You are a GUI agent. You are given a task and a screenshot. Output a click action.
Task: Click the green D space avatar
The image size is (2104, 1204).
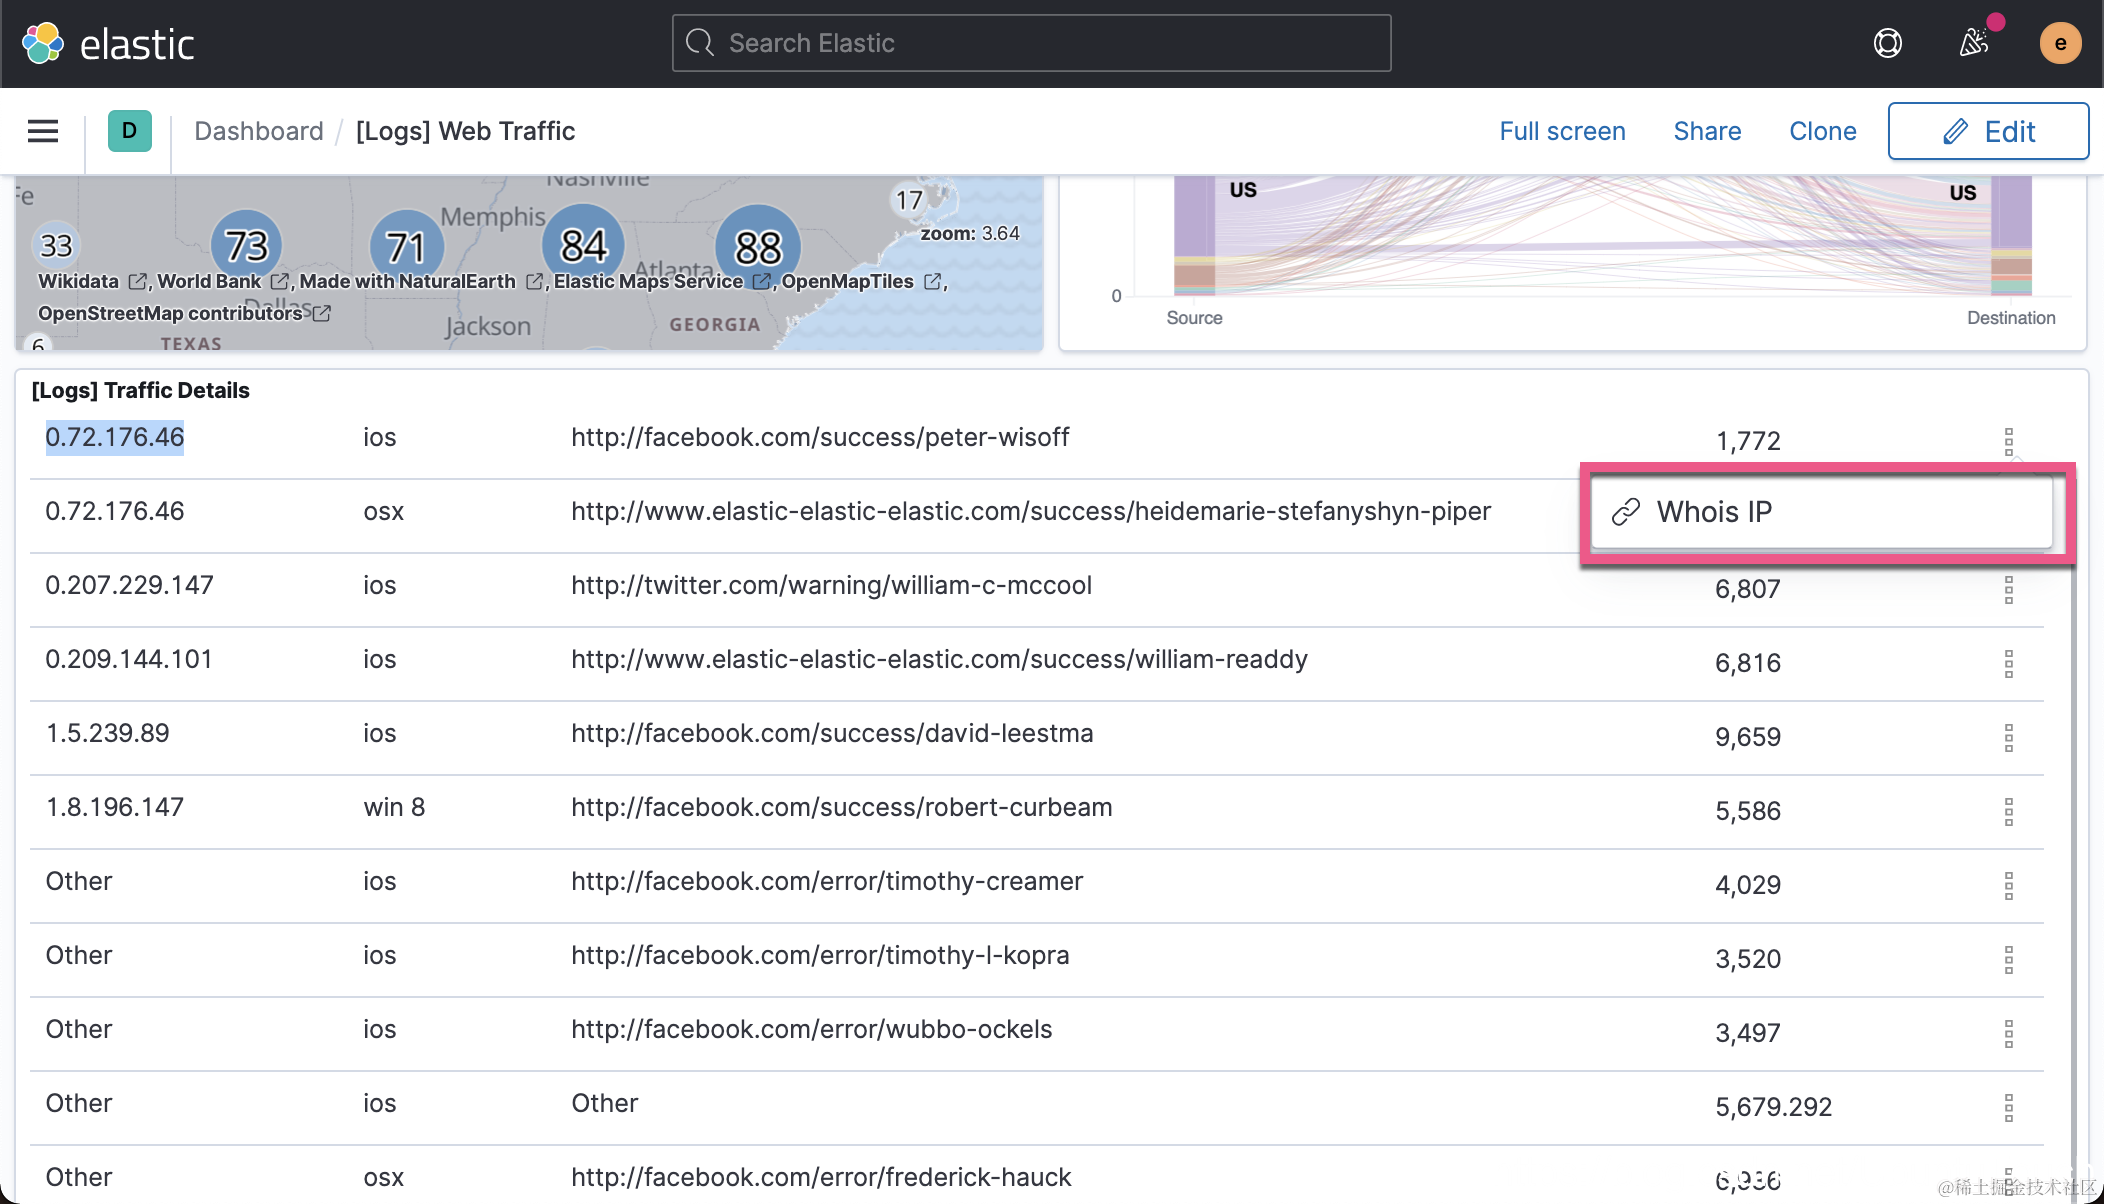pos(129,131)
